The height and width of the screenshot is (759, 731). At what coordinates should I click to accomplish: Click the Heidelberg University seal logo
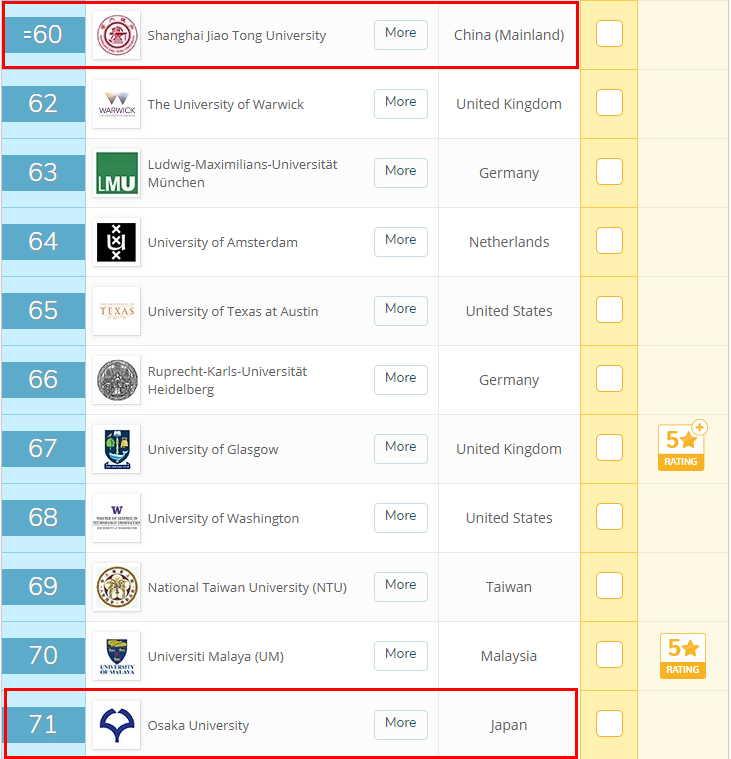point(116,380)
